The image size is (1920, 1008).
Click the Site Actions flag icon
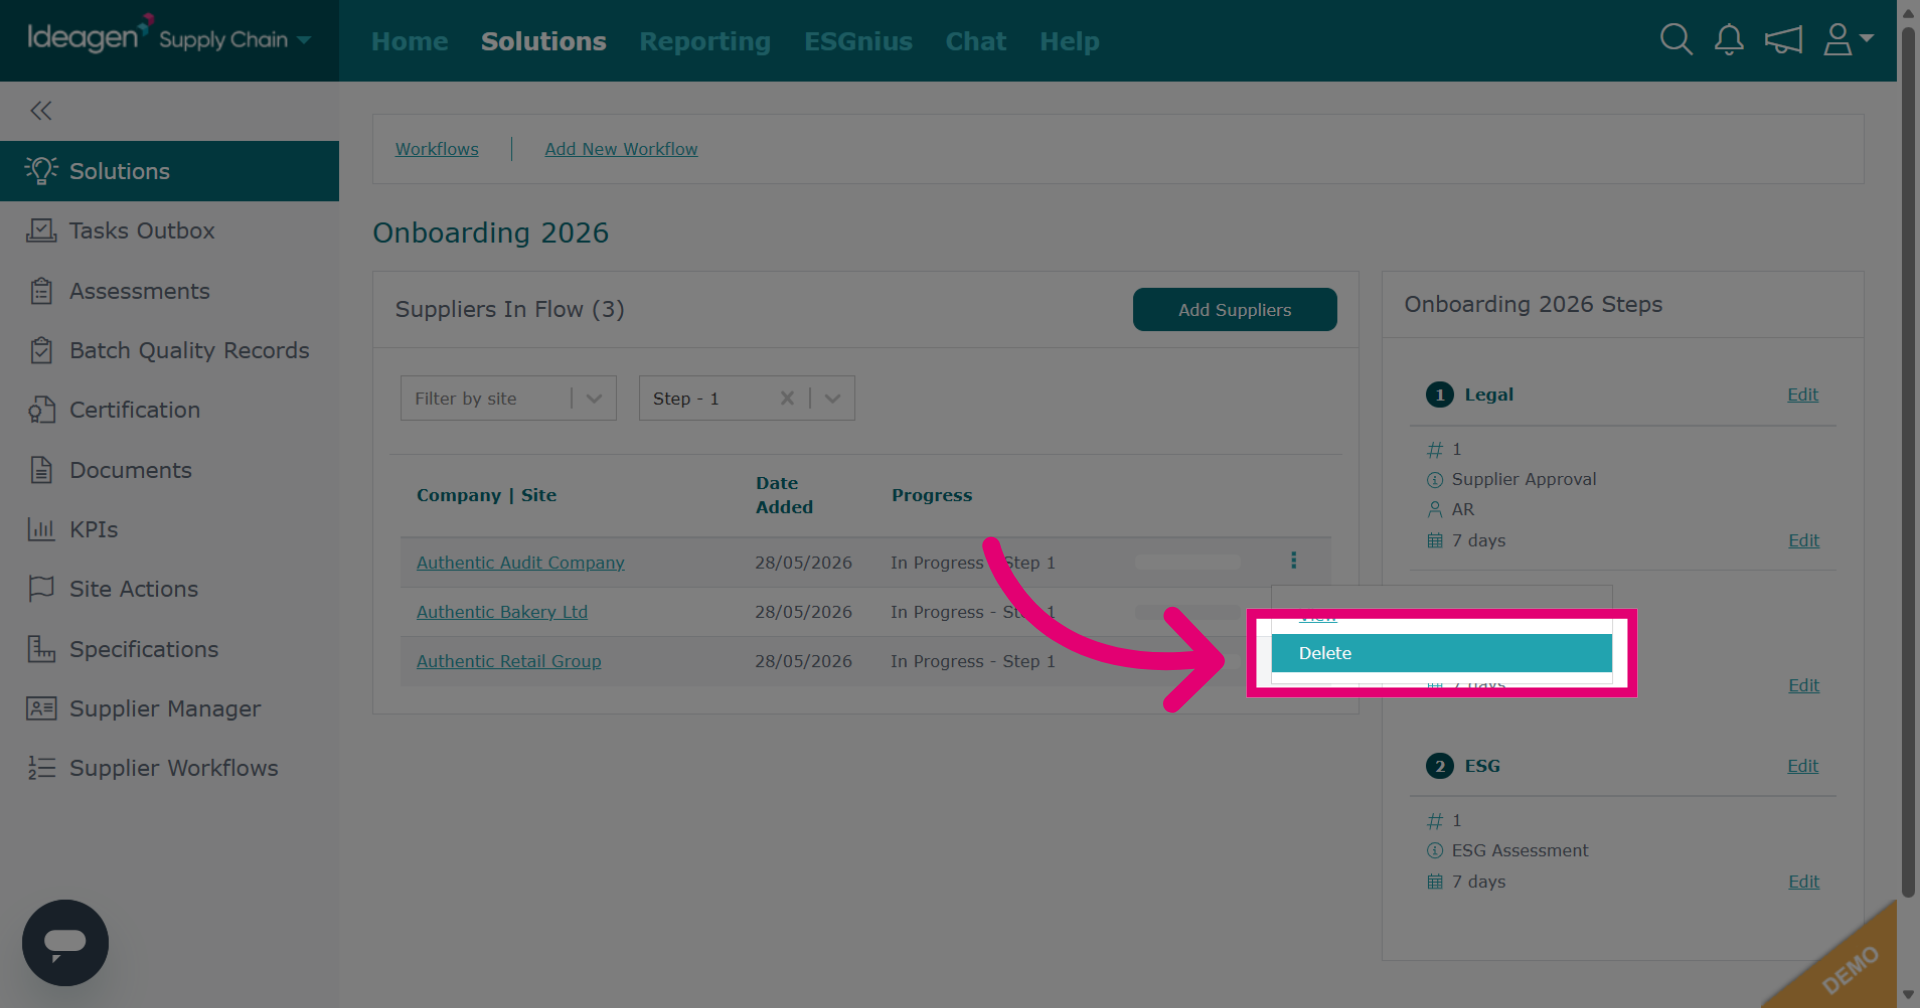pos(41,589)
